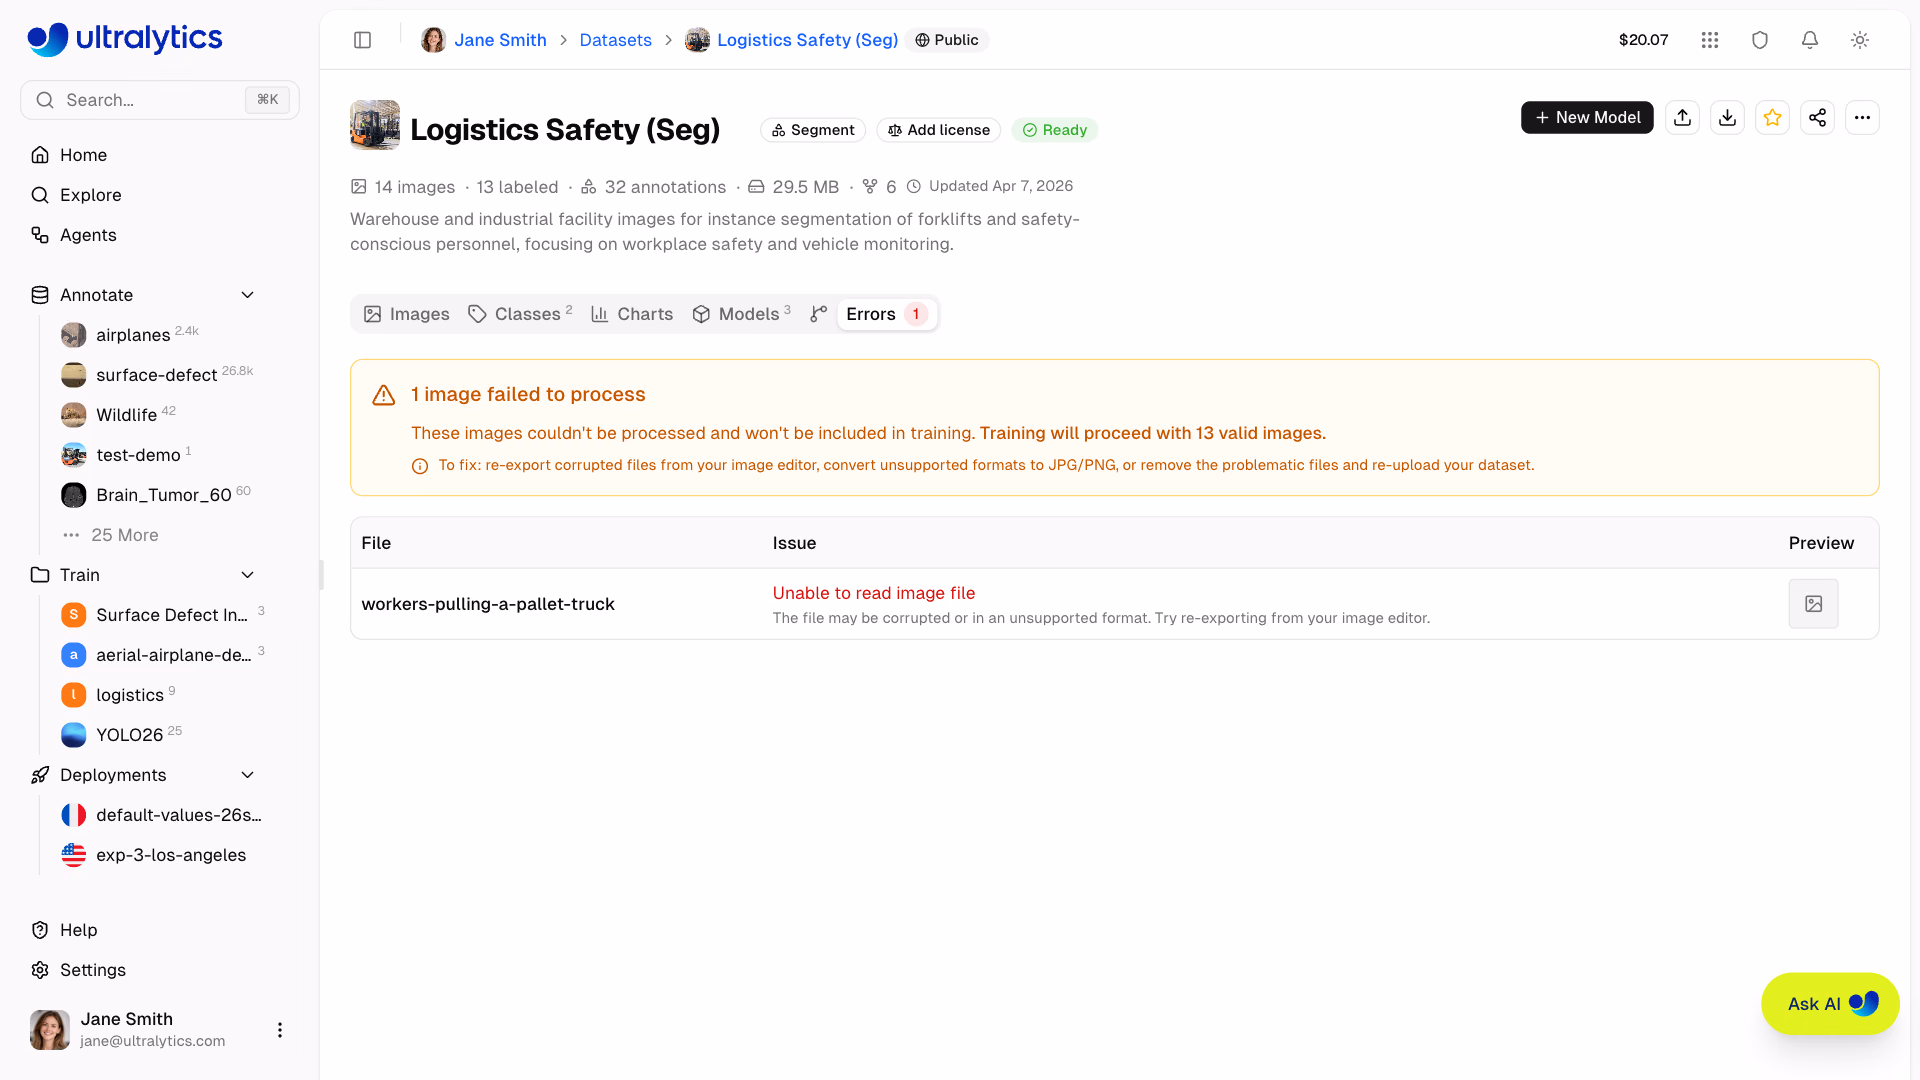Collapse the Train section

[248, 575]
